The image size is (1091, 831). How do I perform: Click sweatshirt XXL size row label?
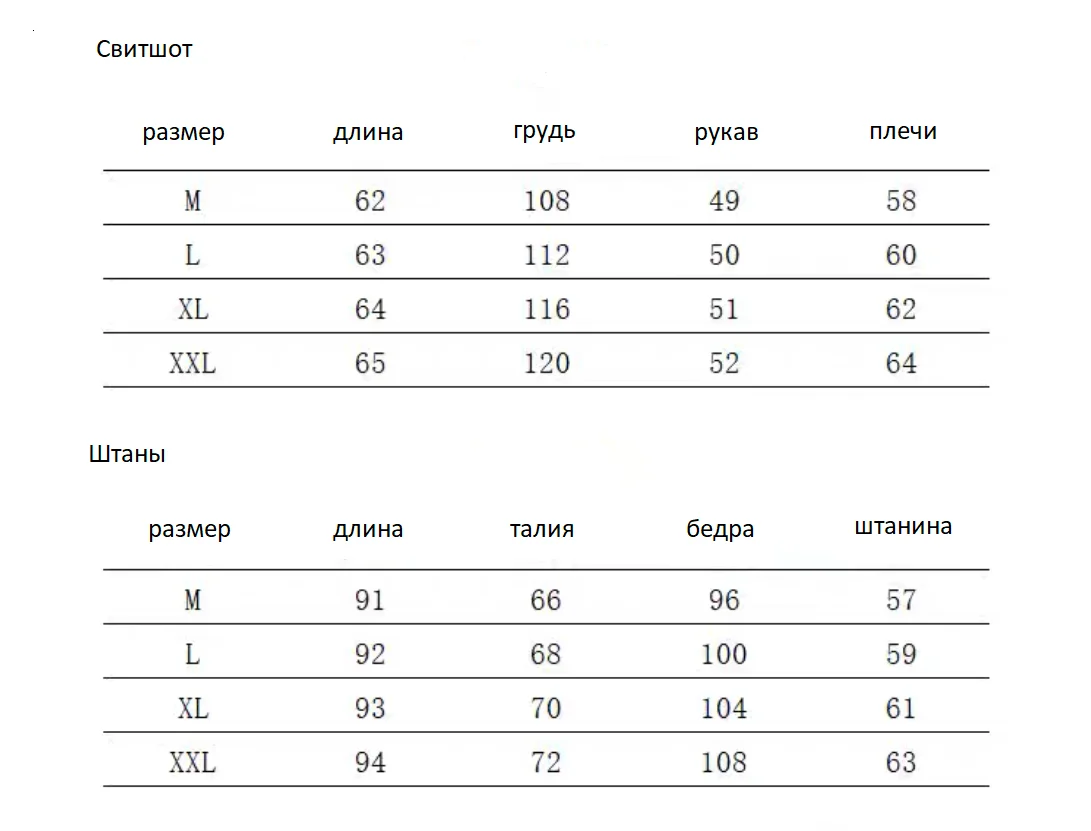coord(193,363)
